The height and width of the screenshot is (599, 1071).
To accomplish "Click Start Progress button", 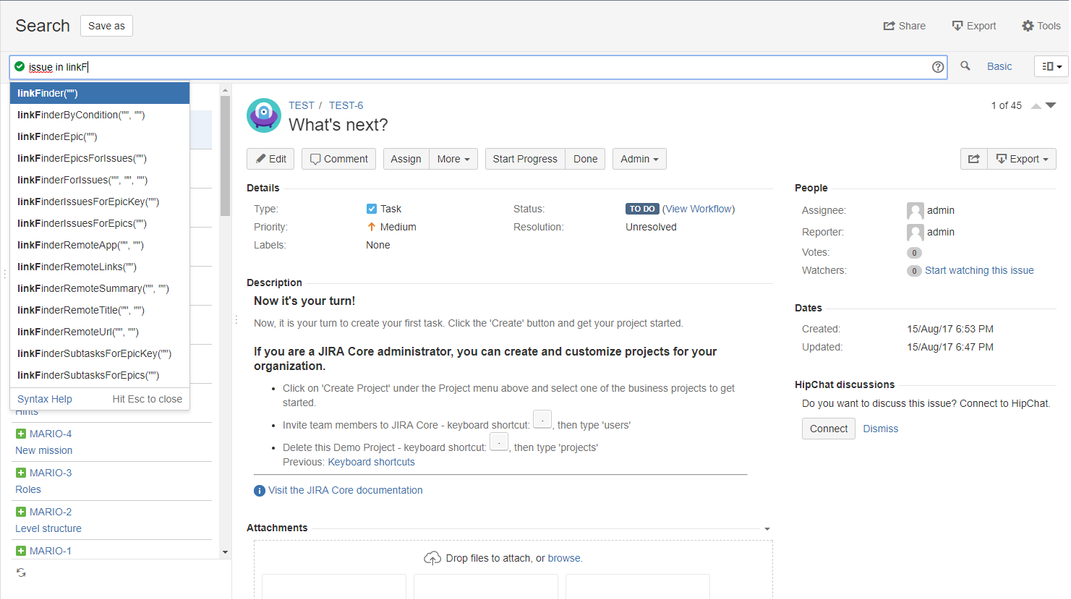I will (525, 159).
